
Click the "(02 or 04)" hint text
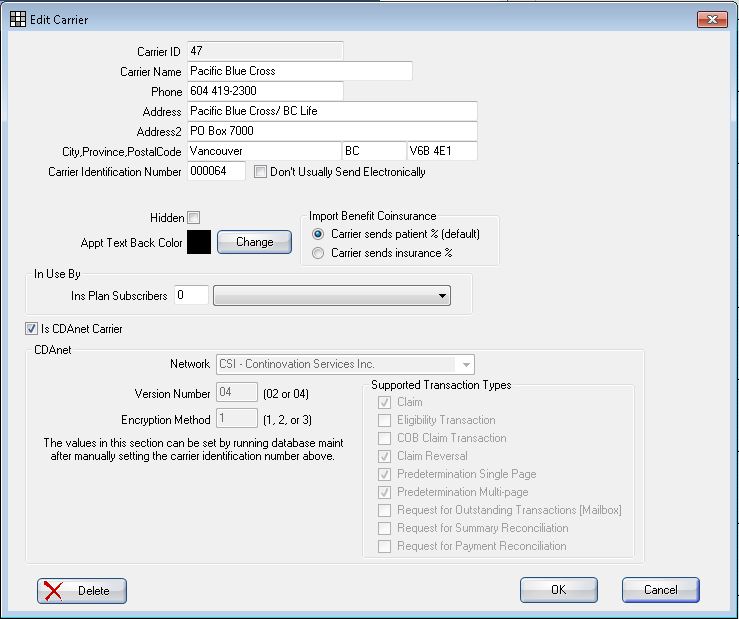pyautogui.click(x=286, y=394)
